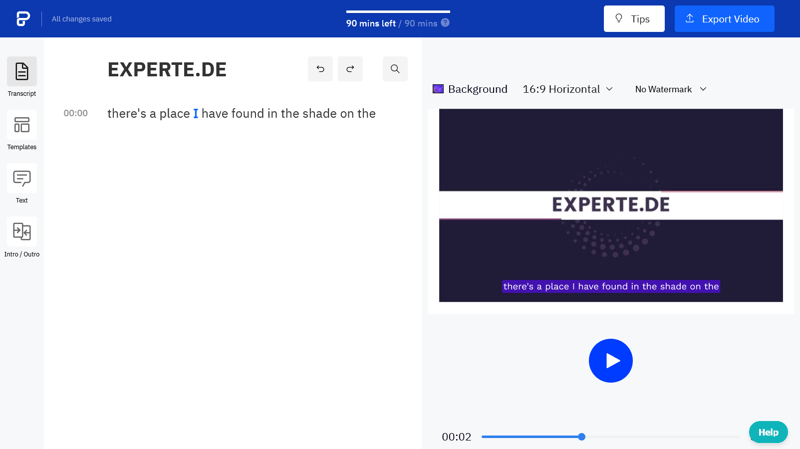Click the All changes saved status
Image resolution: width=800 pixels, height=449 pixels.
coord(82,19)
